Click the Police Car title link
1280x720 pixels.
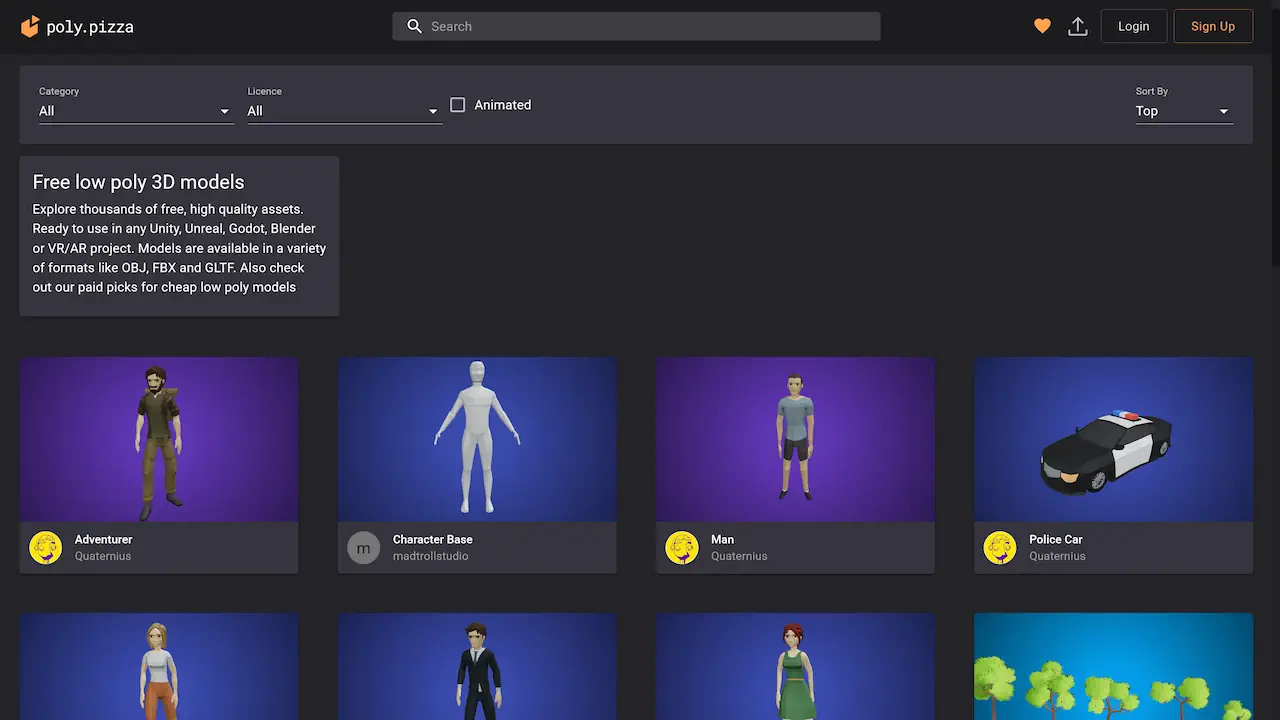pyautogui.click(x=1056, y=539)
